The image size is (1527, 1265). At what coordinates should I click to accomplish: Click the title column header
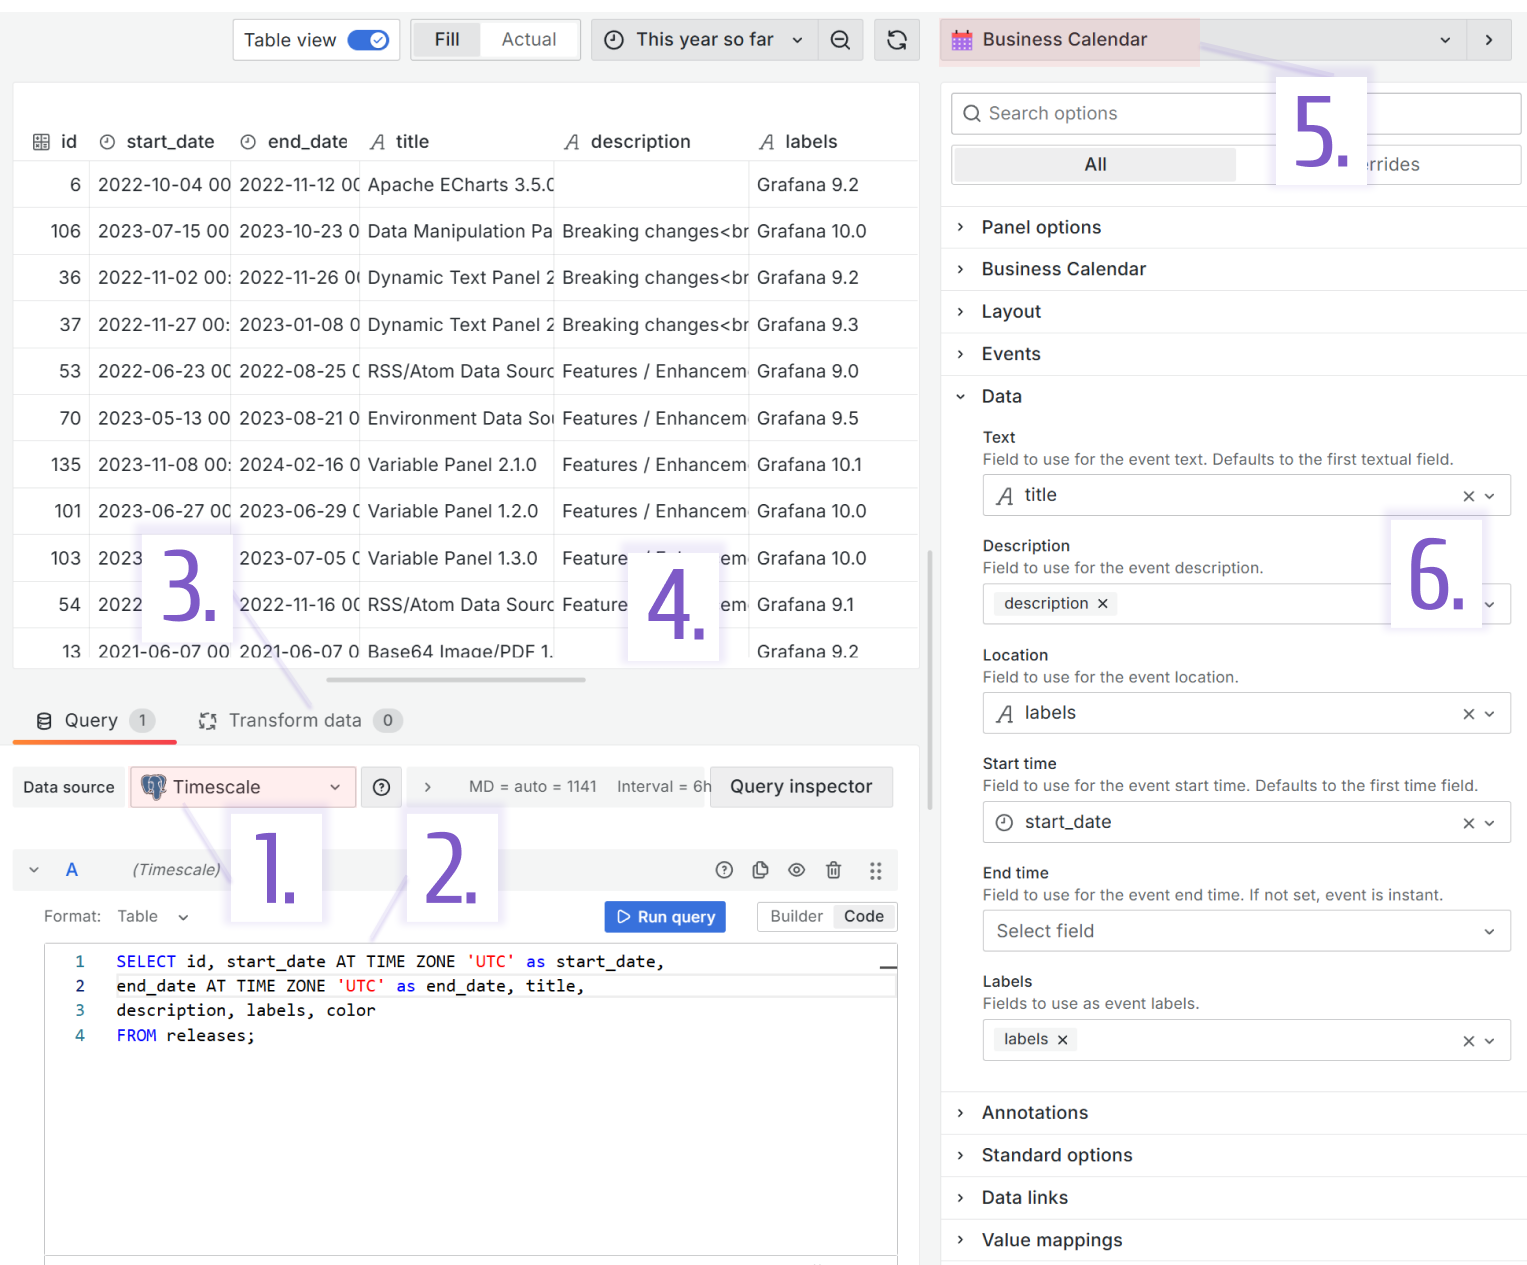point(400,142)
